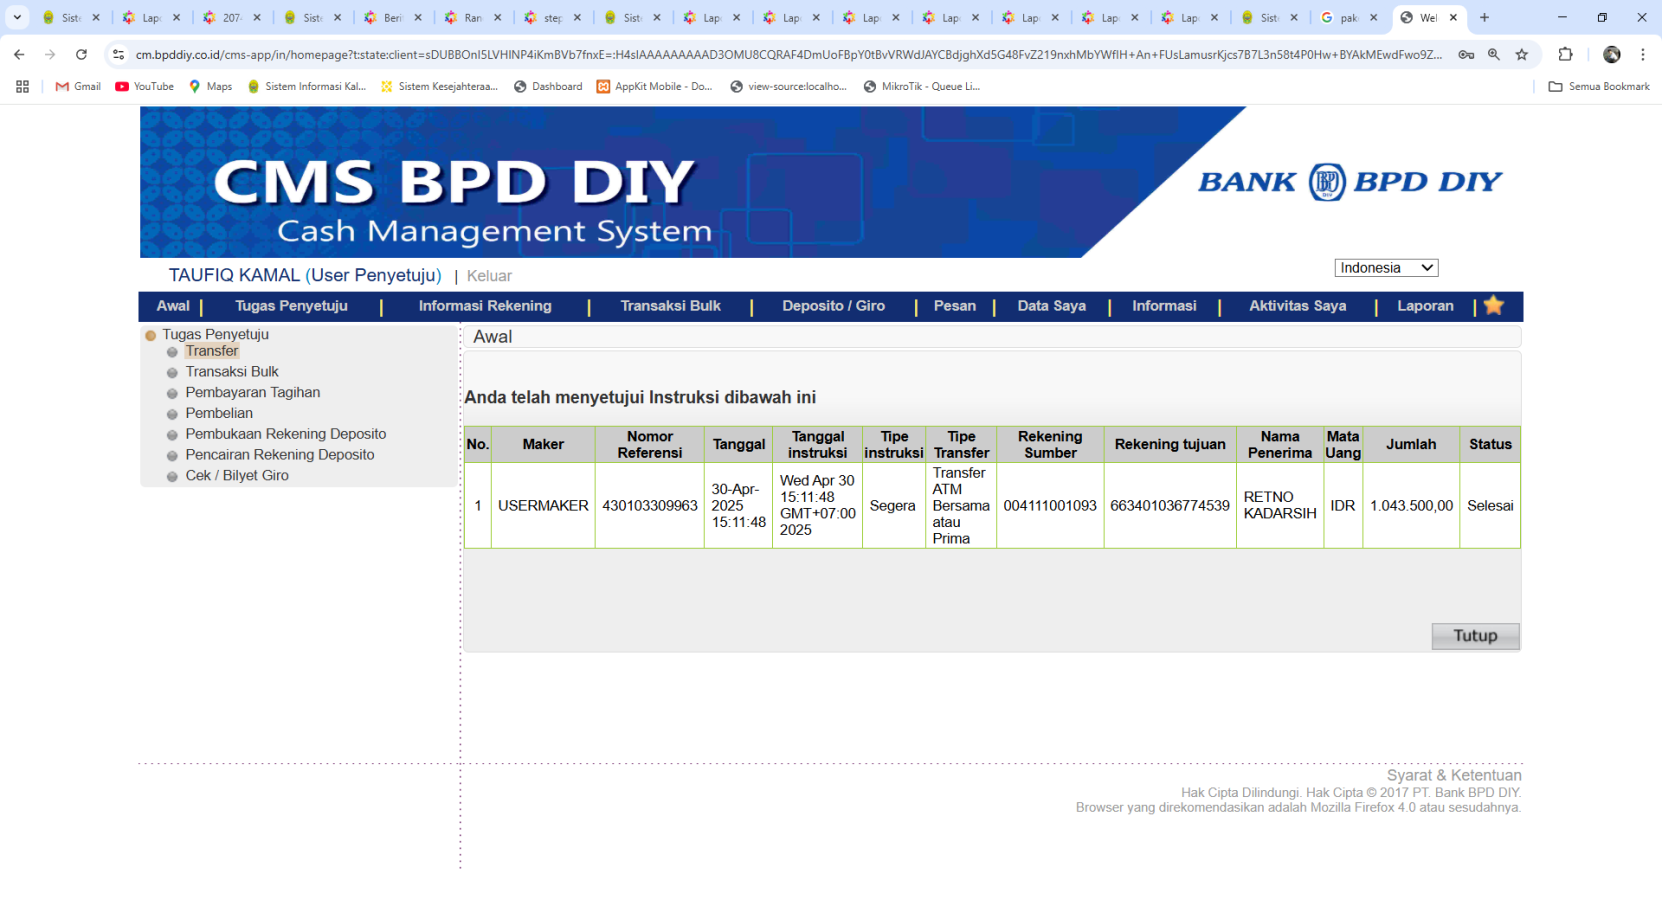Select Transfer in sidebar

(212, 351)
